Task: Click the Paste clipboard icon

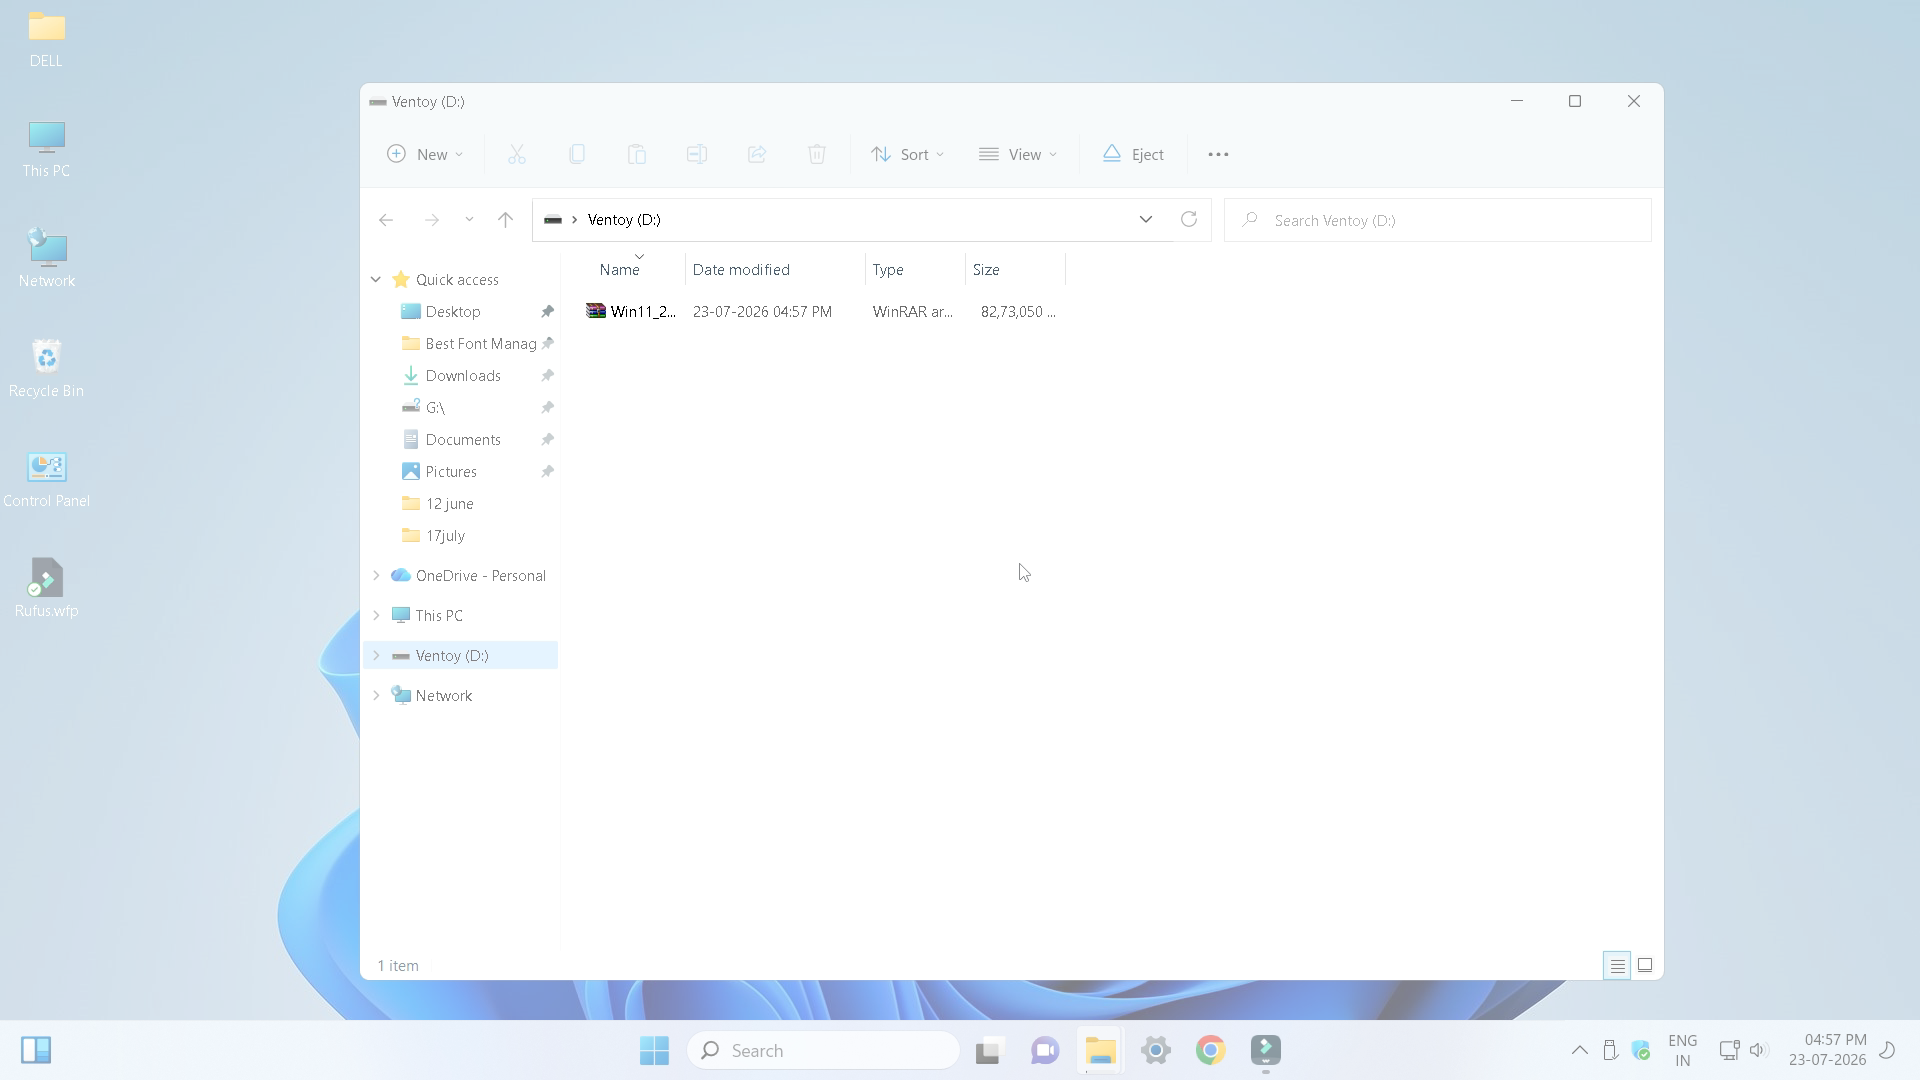Action: tap(637, 154)
